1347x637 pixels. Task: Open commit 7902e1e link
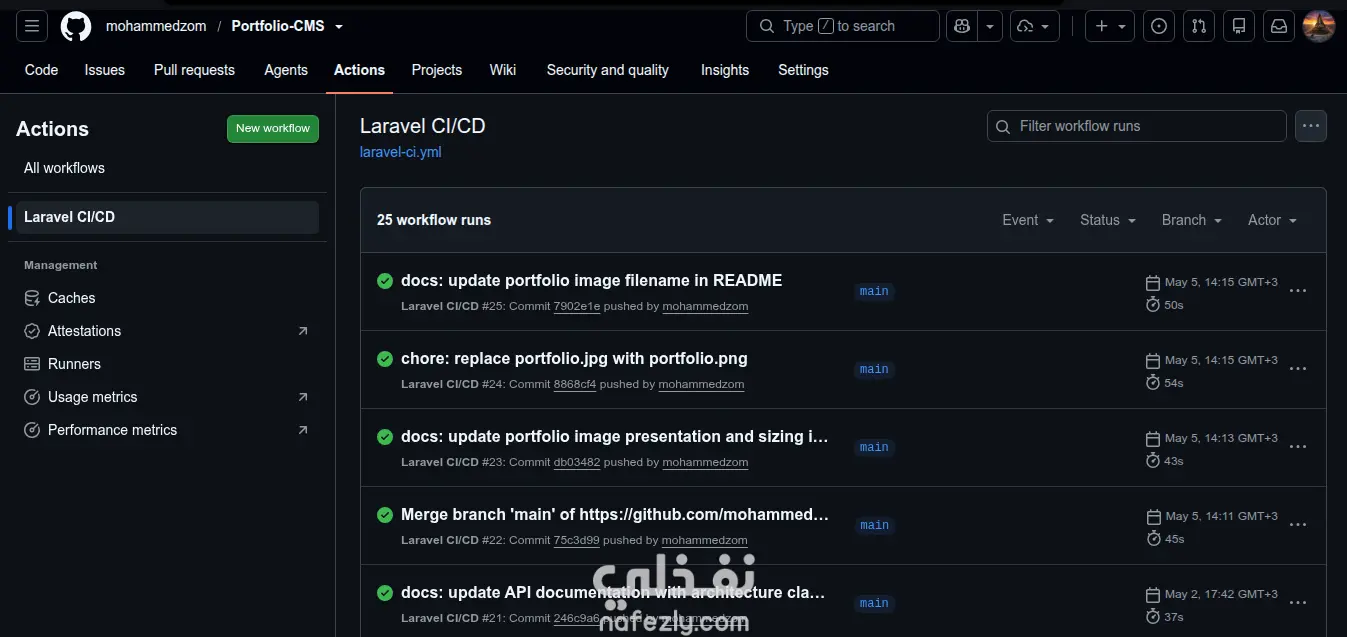(x=577, y=306)
